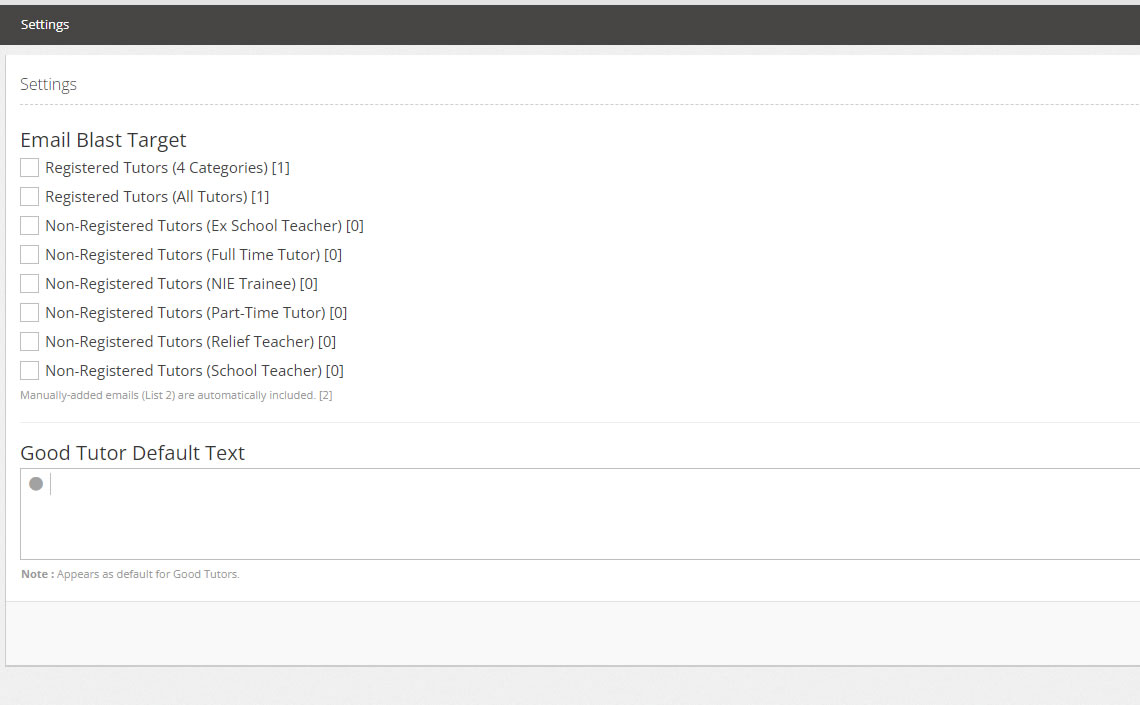The height and width of the screenshot is (705, 1140).
Task: Open Settings in the dark top bar
Action: (45, 25)
